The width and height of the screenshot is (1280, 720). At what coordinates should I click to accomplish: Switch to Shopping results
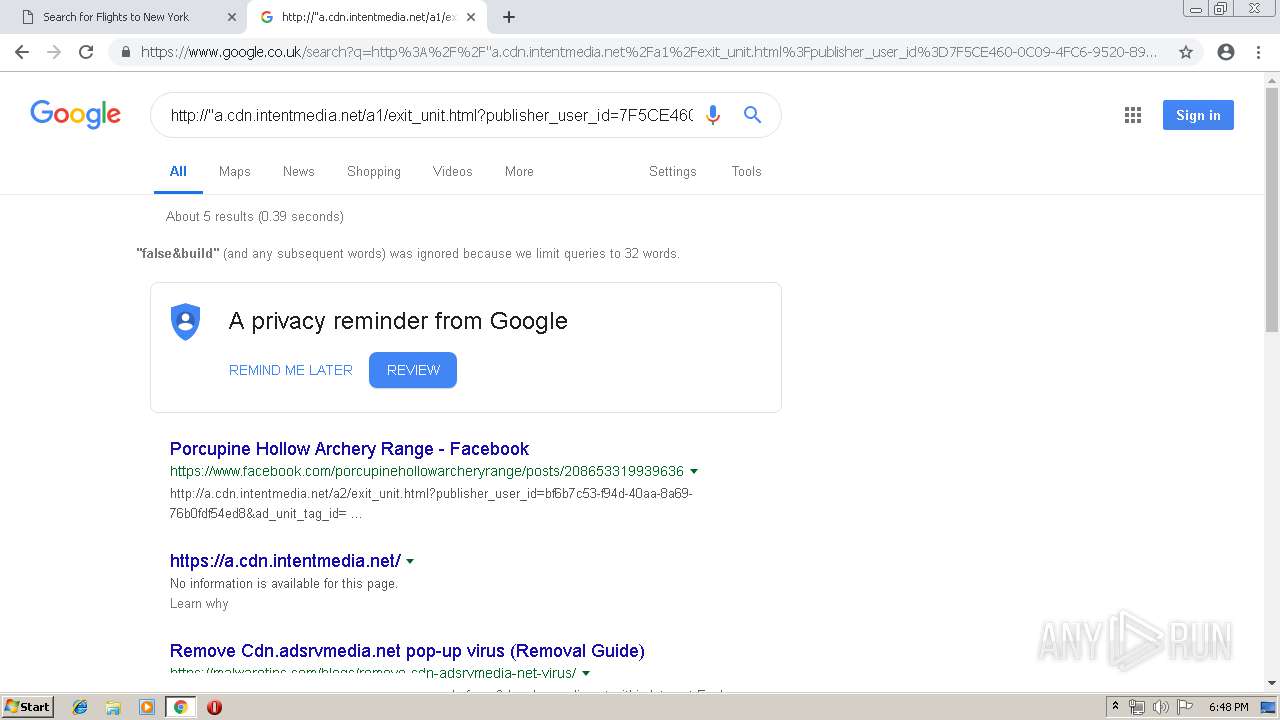click(374, 171)
